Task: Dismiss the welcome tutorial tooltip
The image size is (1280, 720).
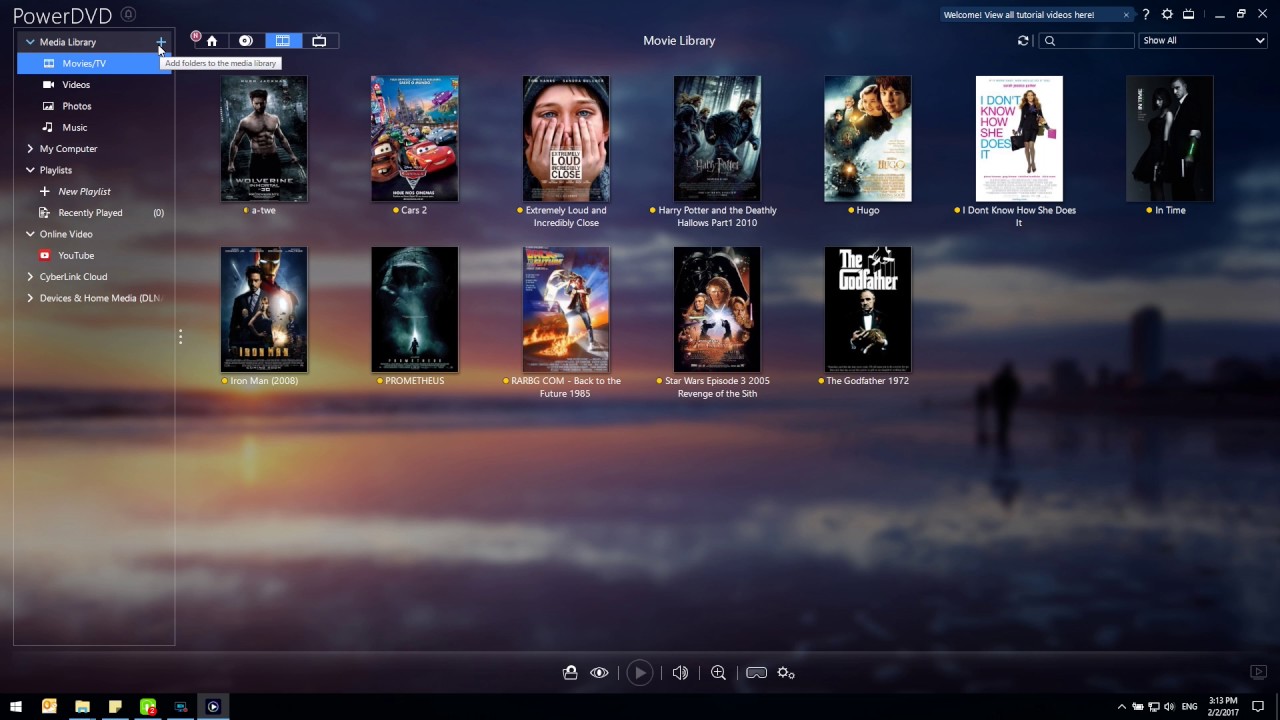Action: click(1126, 15)
